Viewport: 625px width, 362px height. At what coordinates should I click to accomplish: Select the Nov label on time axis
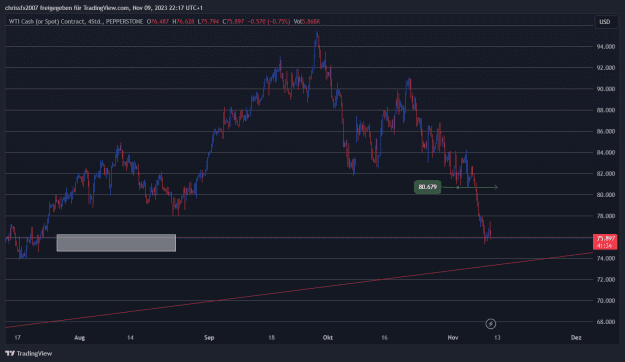pyautogui.click(x=453, y=338)
